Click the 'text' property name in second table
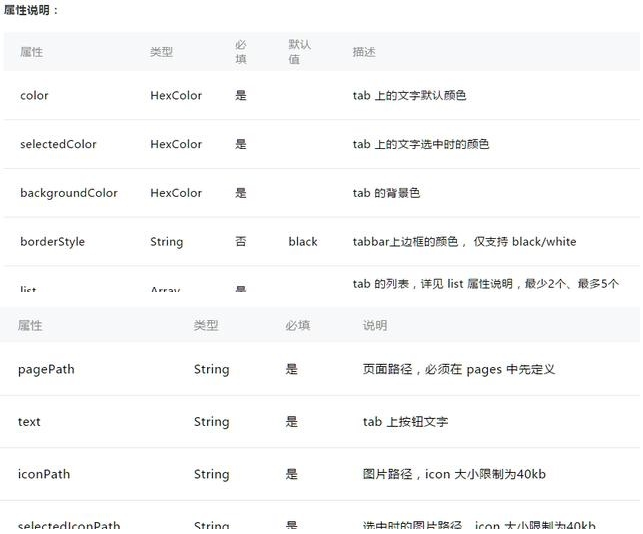643x534 pixels. click(x=29, y=422)
